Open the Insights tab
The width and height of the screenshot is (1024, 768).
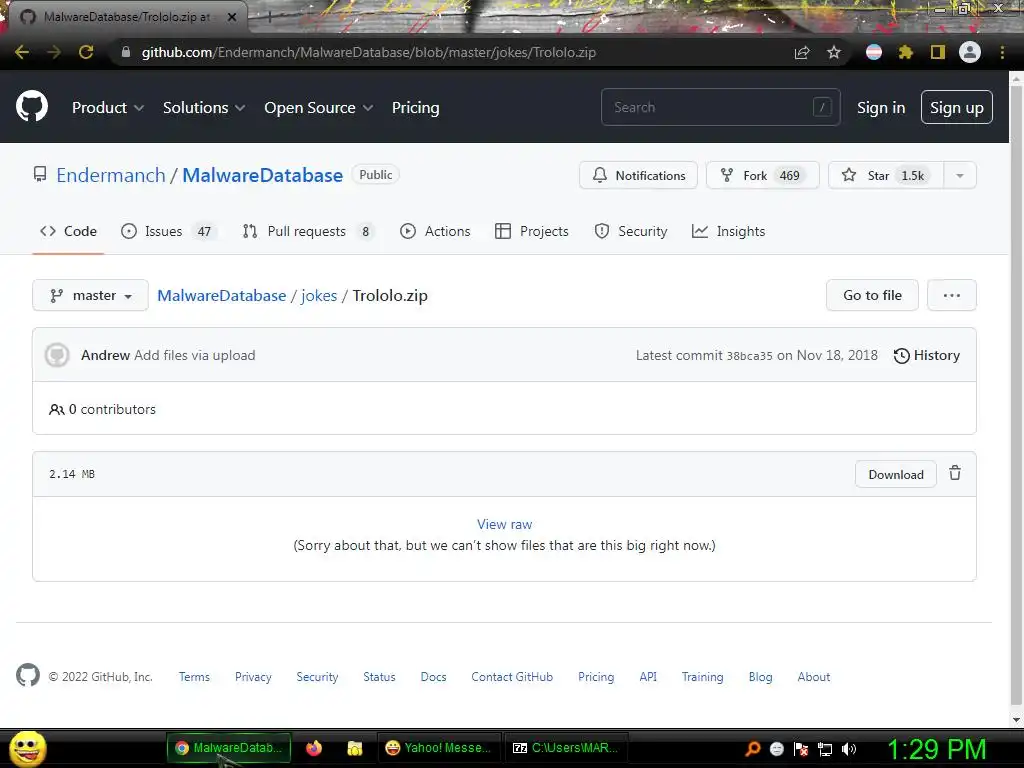pos(728,231)
